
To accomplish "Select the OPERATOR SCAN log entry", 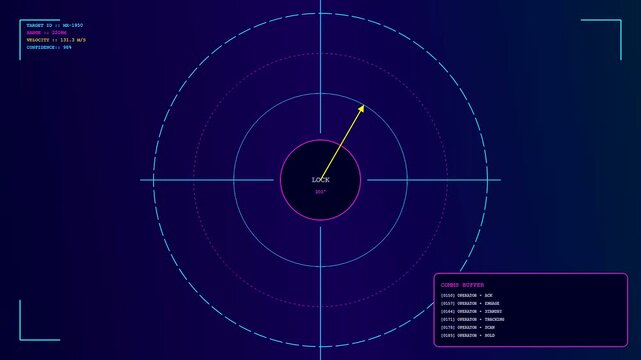I will pos(468,327).
